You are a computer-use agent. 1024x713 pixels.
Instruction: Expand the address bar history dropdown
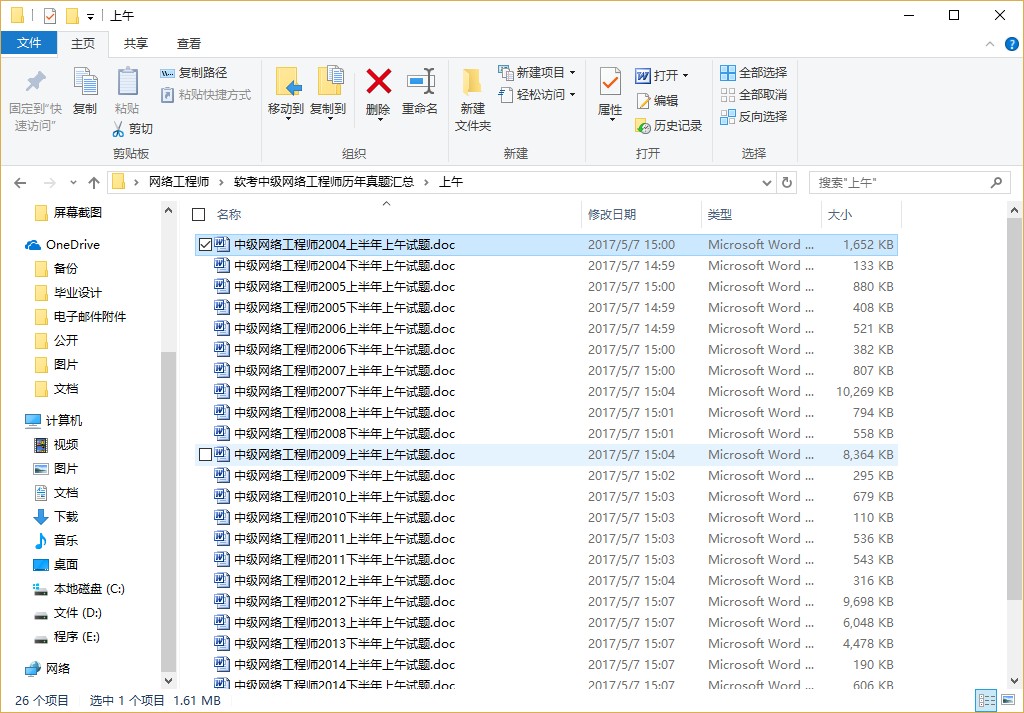click(767, 183)
